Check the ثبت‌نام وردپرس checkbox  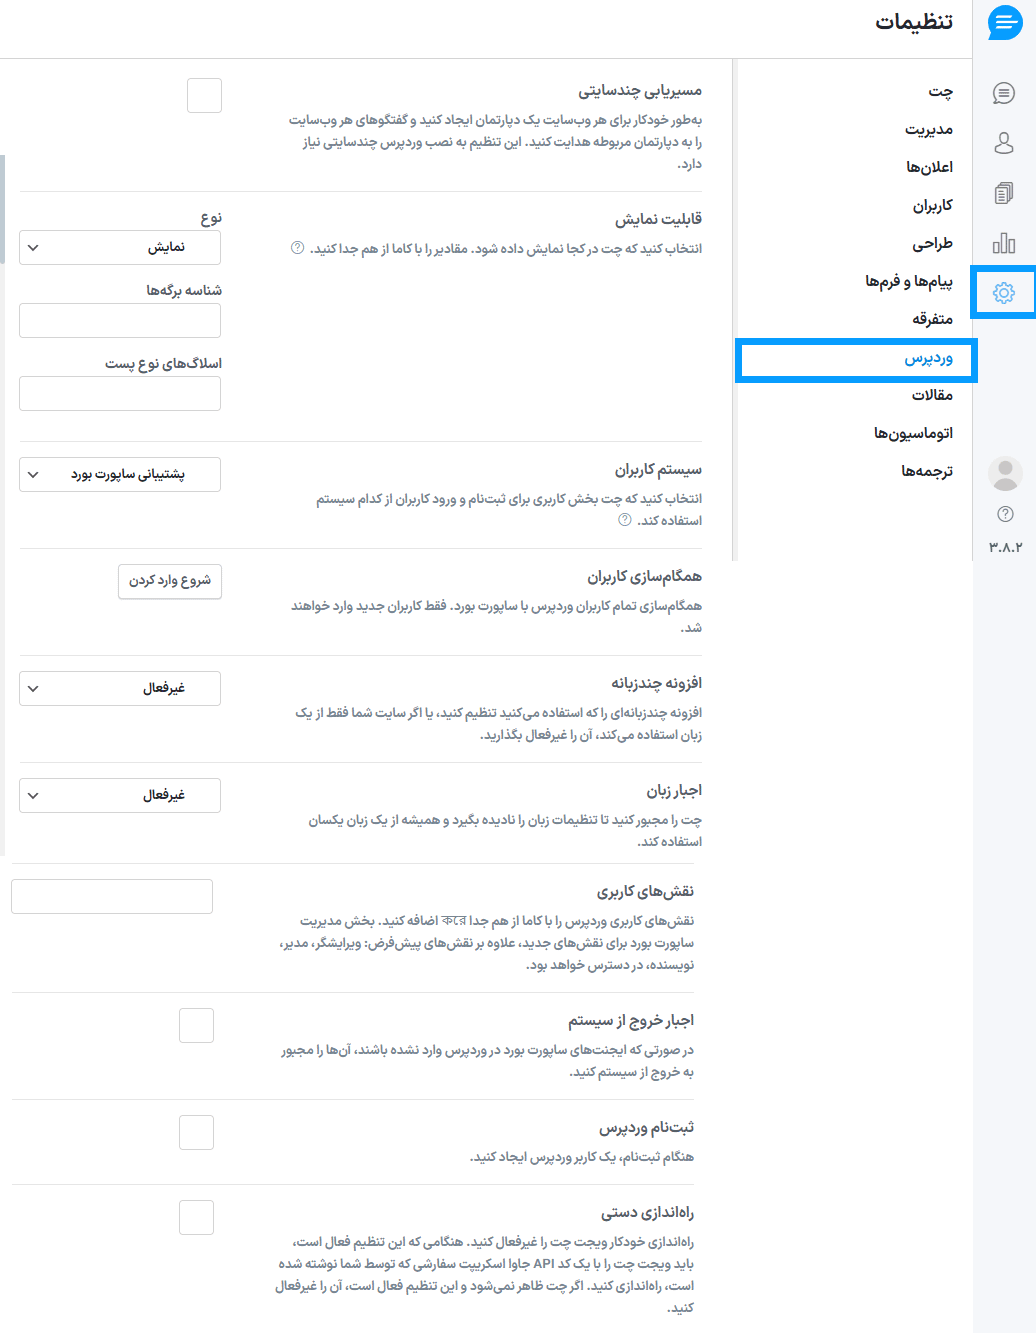pos(196,1133)
